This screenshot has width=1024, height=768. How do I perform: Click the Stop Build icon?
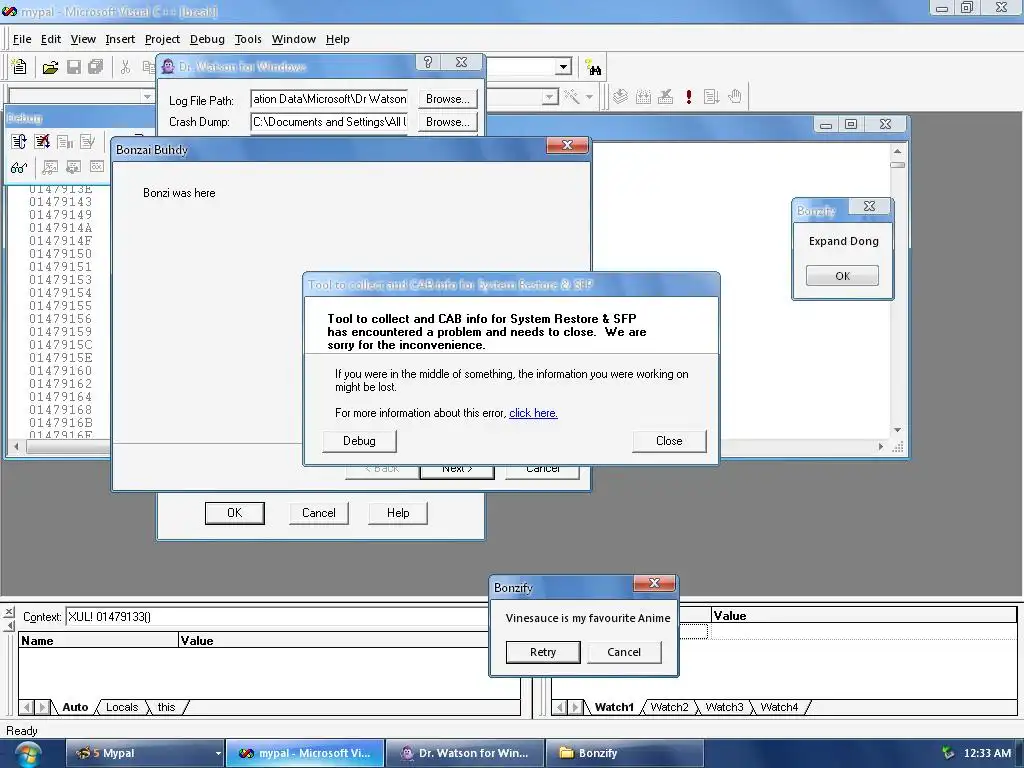(665, 97)
